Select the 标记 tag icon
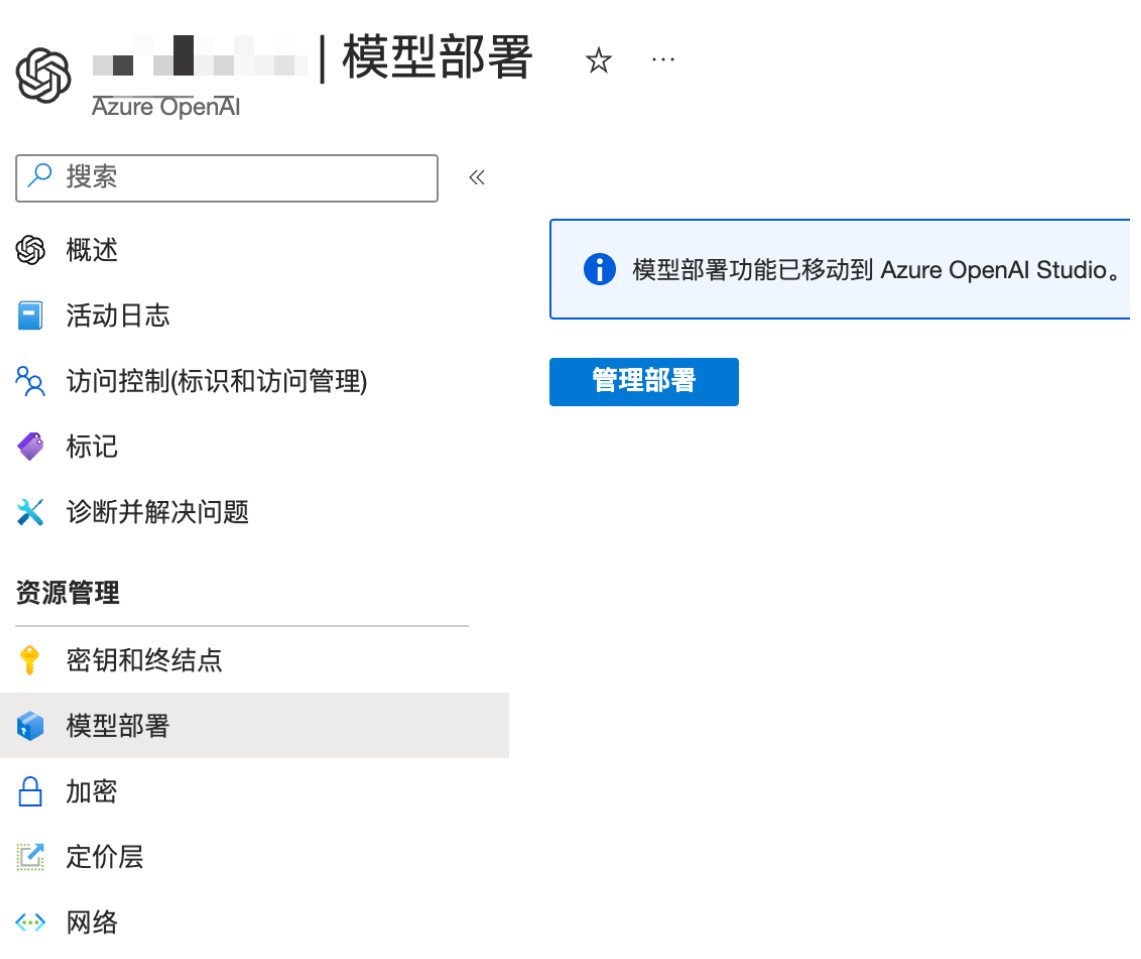This screenshot has width=1141, height=959. click(31, 447)
